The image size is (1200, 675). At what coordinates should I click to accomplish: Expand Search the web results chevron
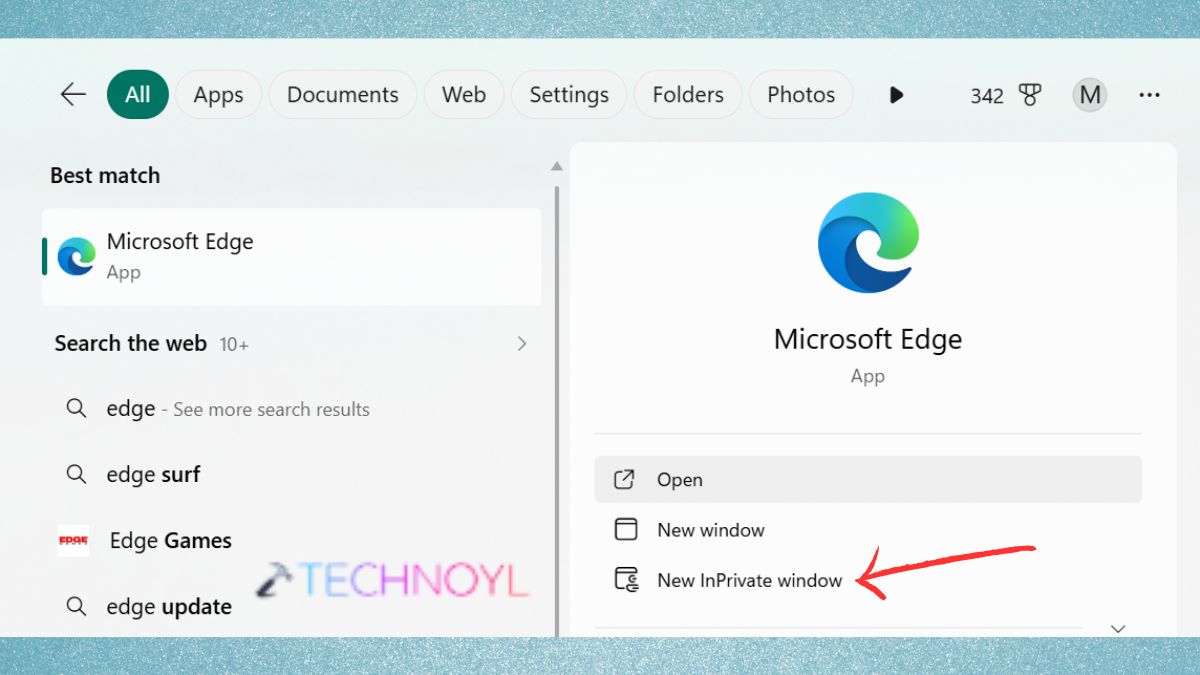tap(522, 344)
